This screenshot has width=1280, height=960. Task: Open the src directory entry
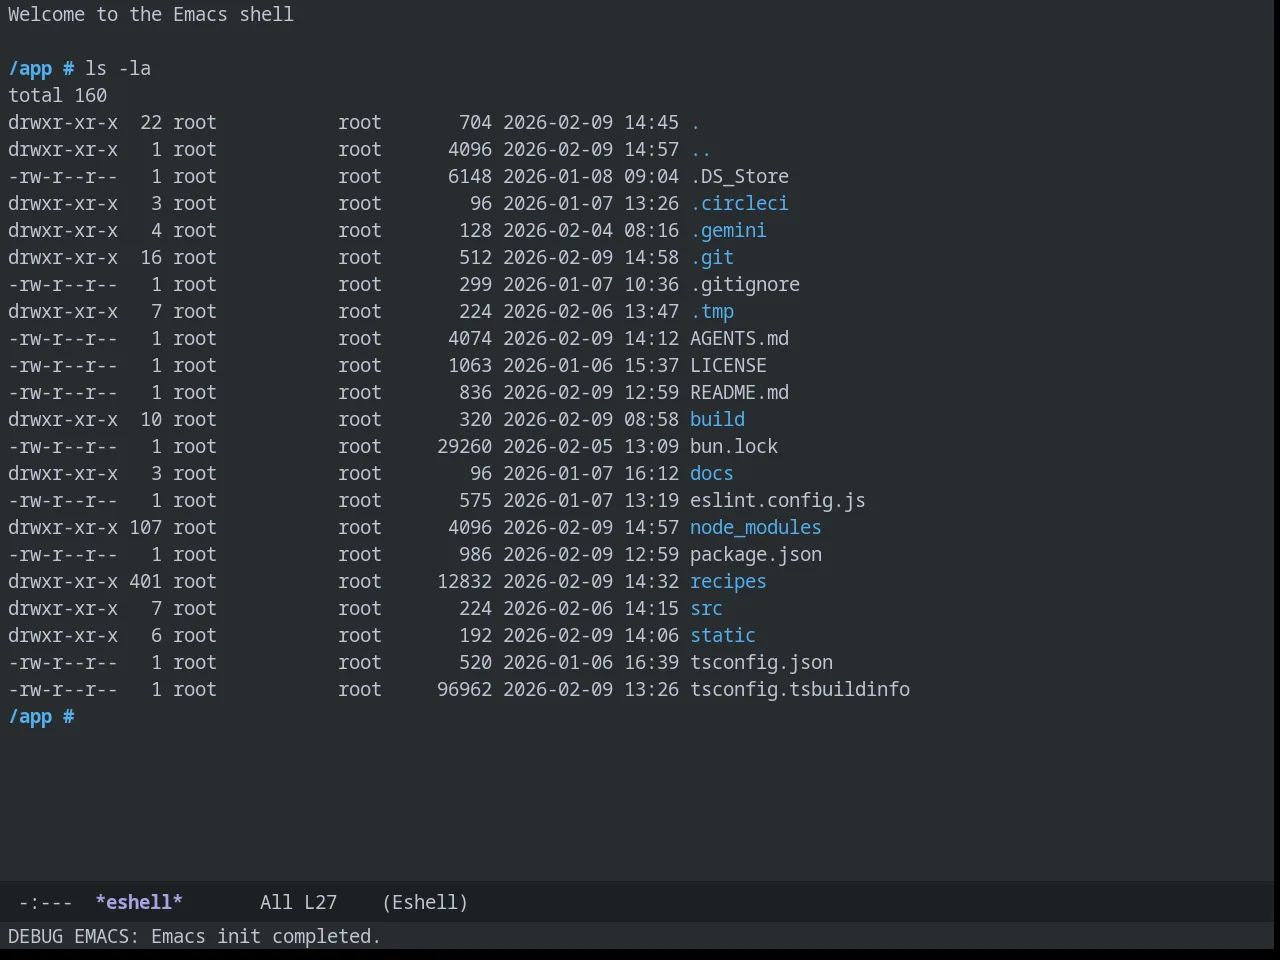tap(706, 608)
